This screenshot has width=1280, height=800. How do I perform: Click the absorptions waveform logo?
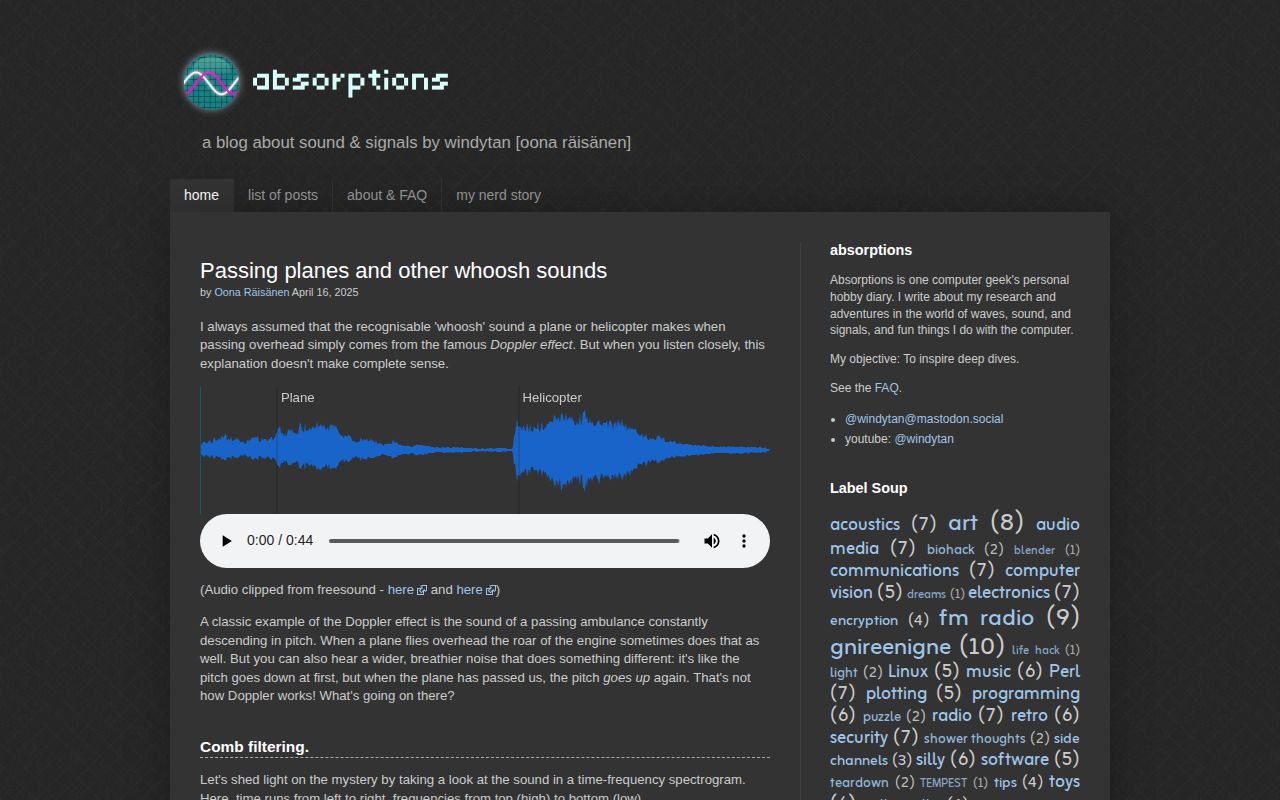click(x=209, y=81)
